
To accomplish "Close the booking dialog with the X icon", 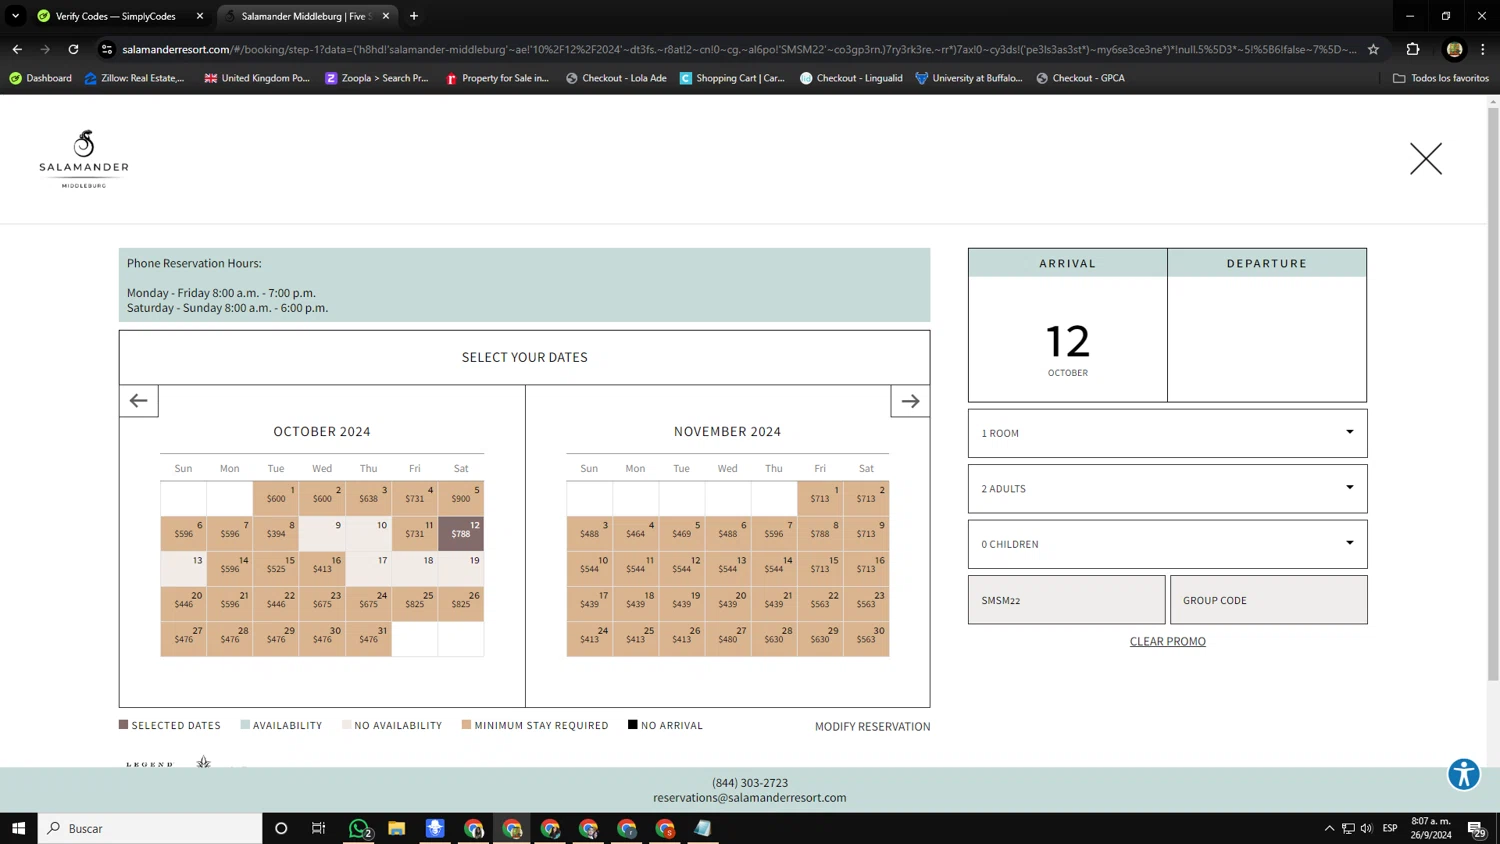I will click(1426, 159).
